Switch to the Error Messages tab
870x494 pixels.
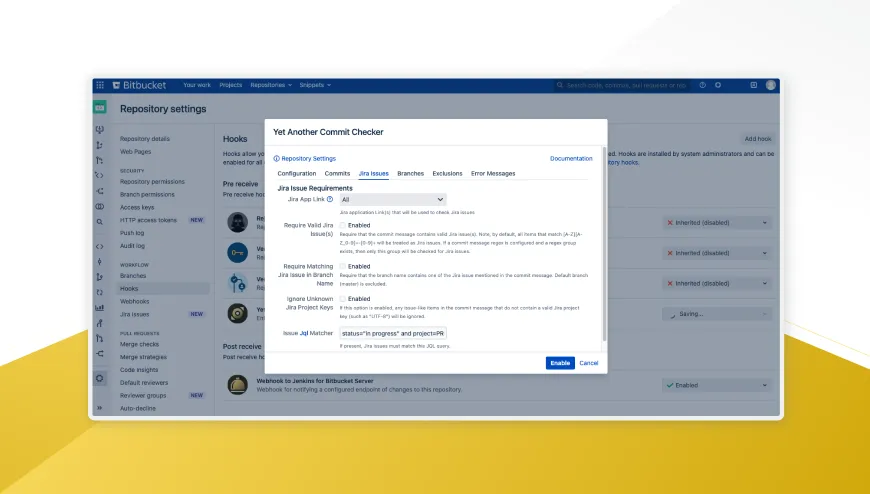tap(493, 174)
